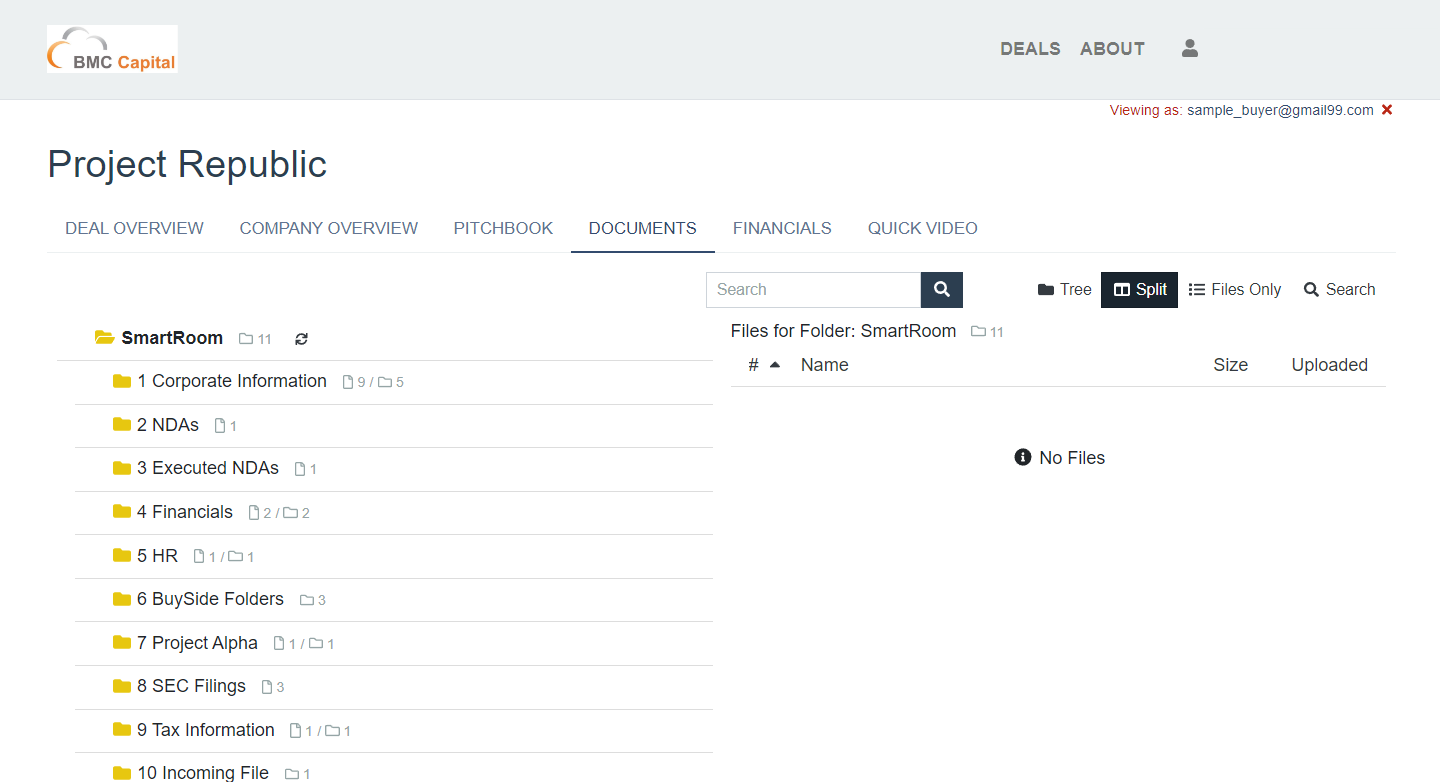Click folder icon beside 6 BuySide Folders

point(122,599)
